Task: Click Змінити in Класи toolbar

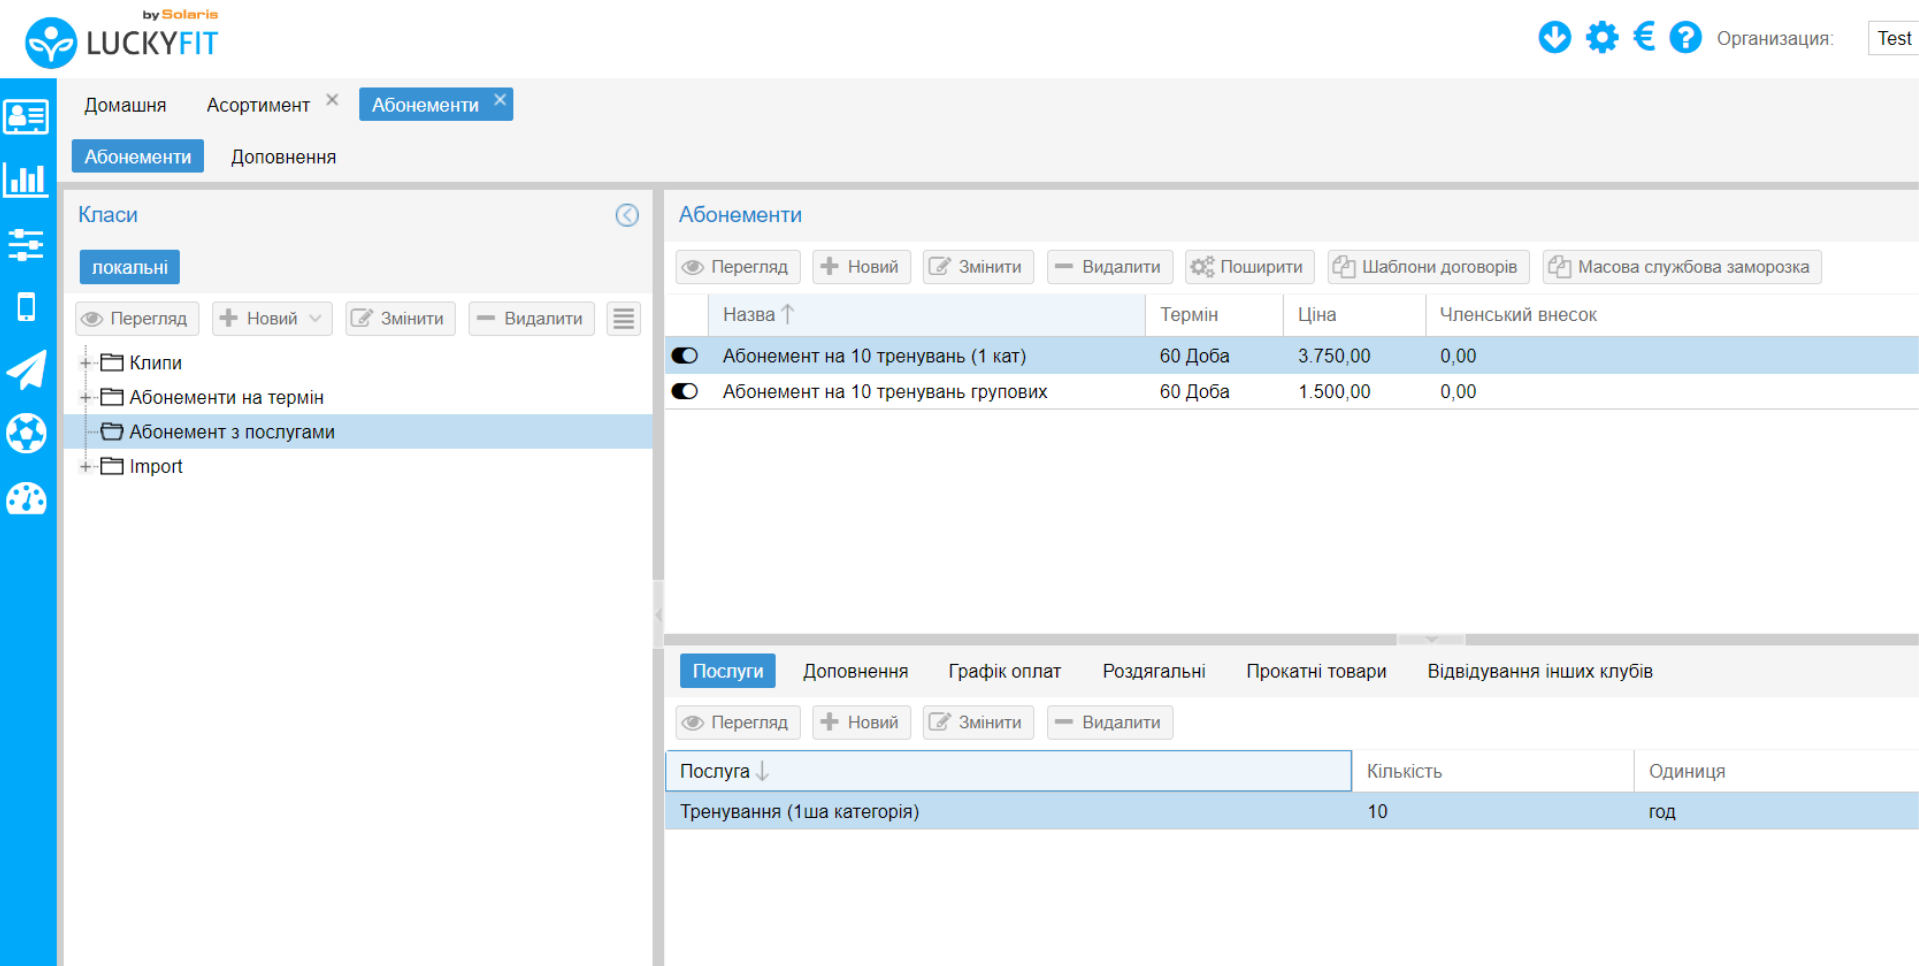Action: (400, 318)
